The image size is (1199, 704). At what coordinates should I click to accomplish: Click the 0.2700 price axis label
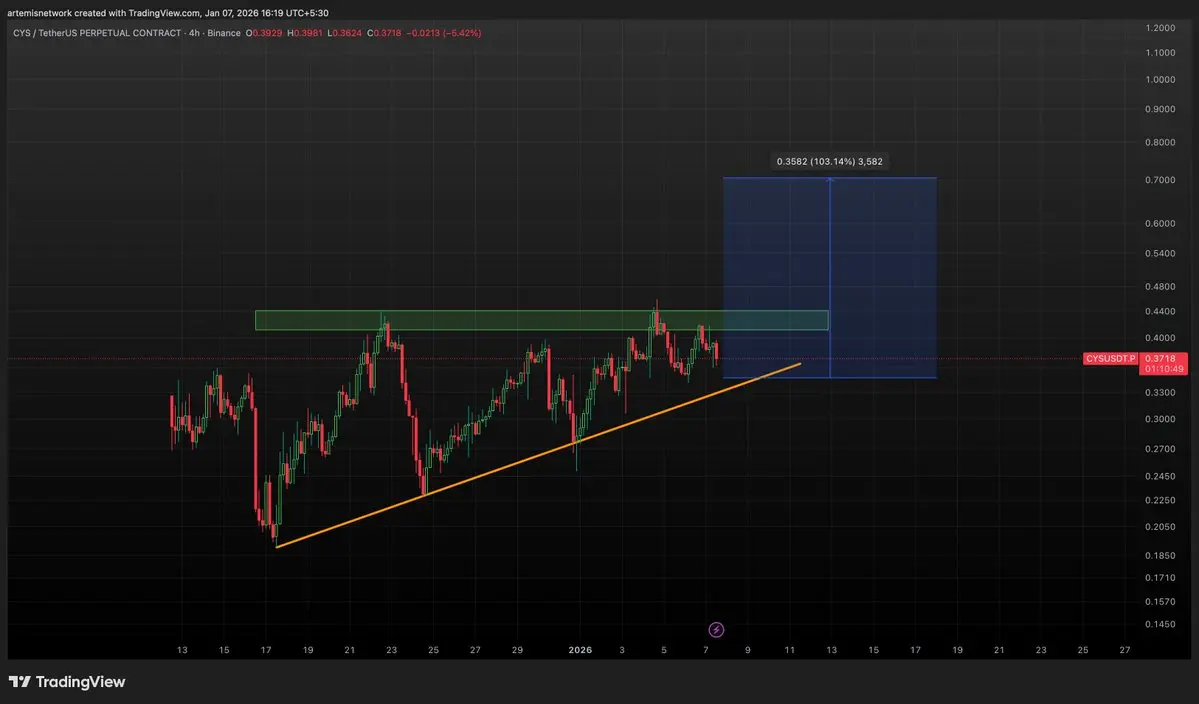tap(1160, 449)
